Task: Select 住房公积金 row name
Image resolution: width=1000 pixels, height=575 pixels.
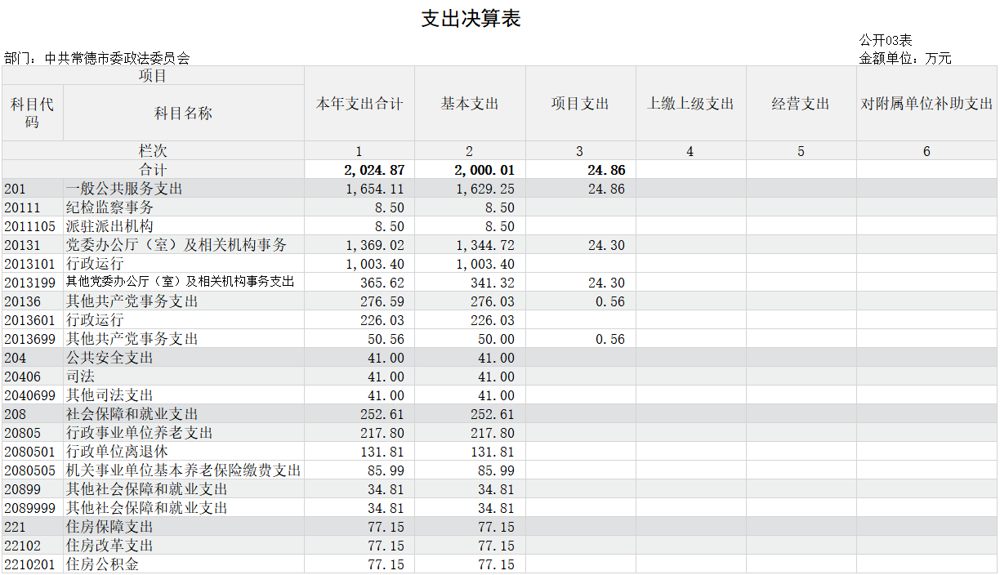Action: pyautogui.click(x=102, y=564)
